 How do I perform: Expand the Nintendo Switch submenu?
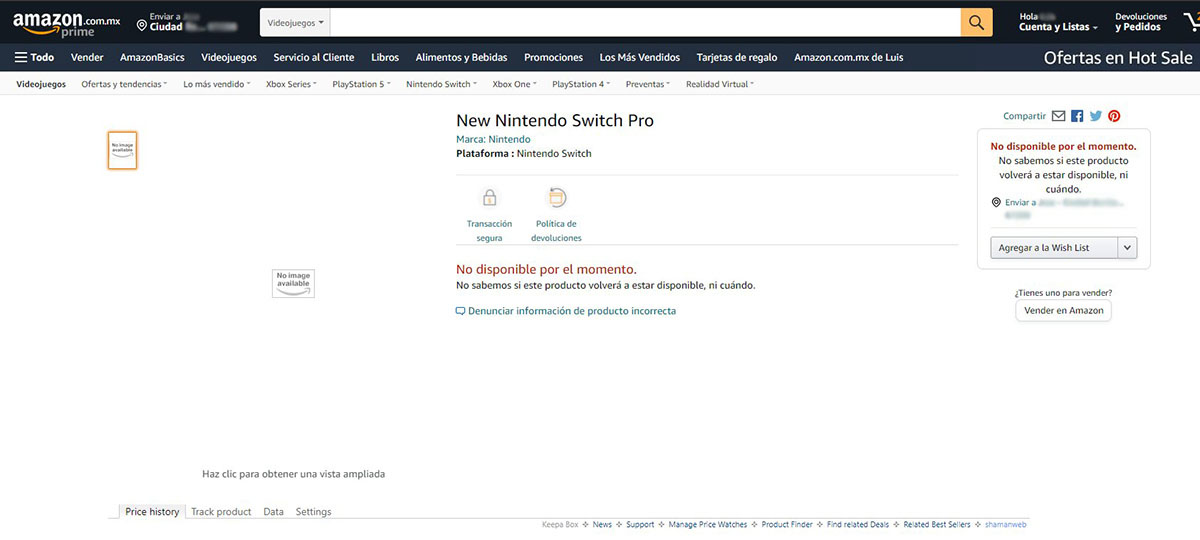(x=441, y=84)
